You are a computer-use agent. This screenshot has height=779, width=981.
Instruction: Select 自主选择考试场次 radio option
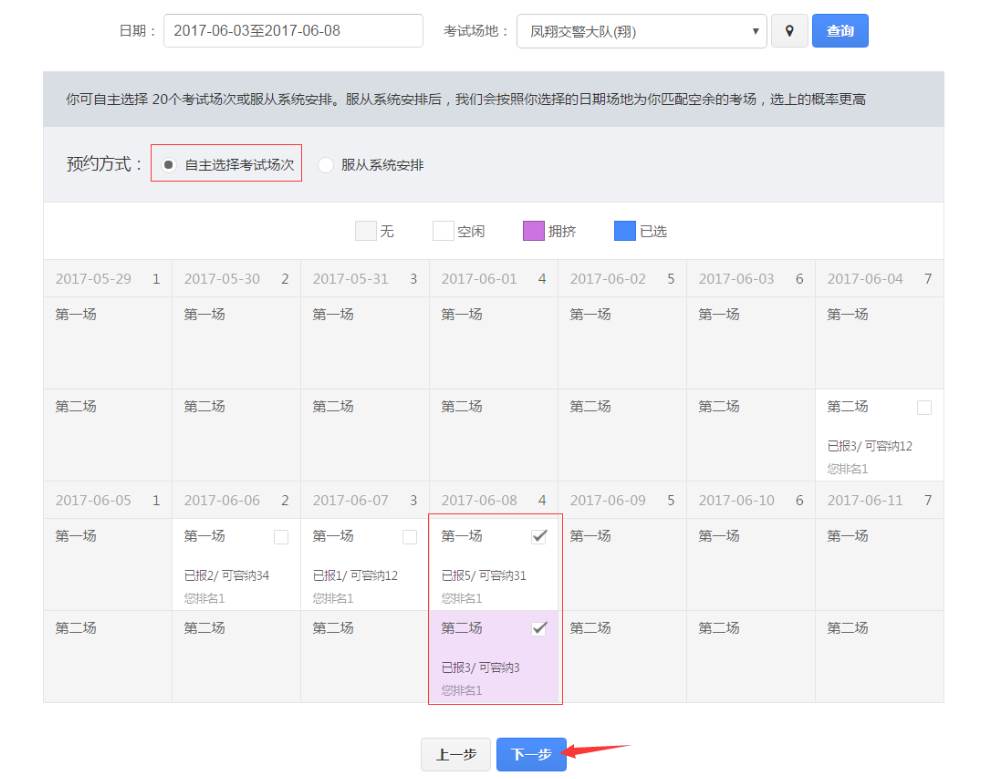click(169, 164)
